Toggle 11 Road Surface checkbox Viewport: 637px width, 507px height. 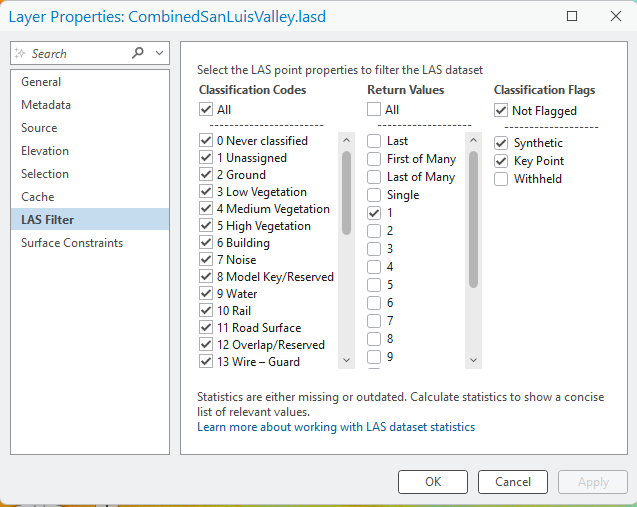coord(206,327)
